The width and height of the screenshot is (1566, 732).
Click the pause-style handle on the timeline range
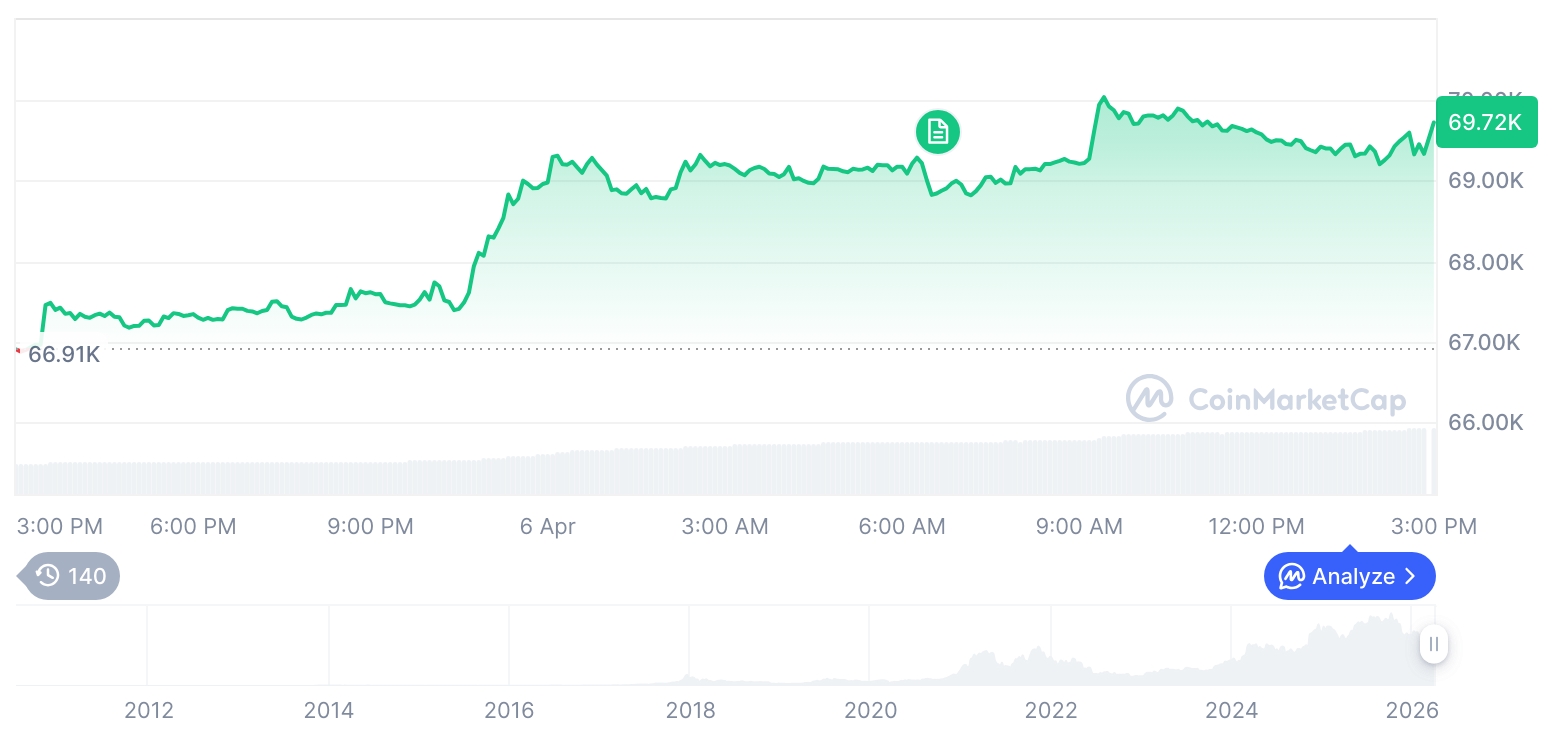[x=1434, y=645]
